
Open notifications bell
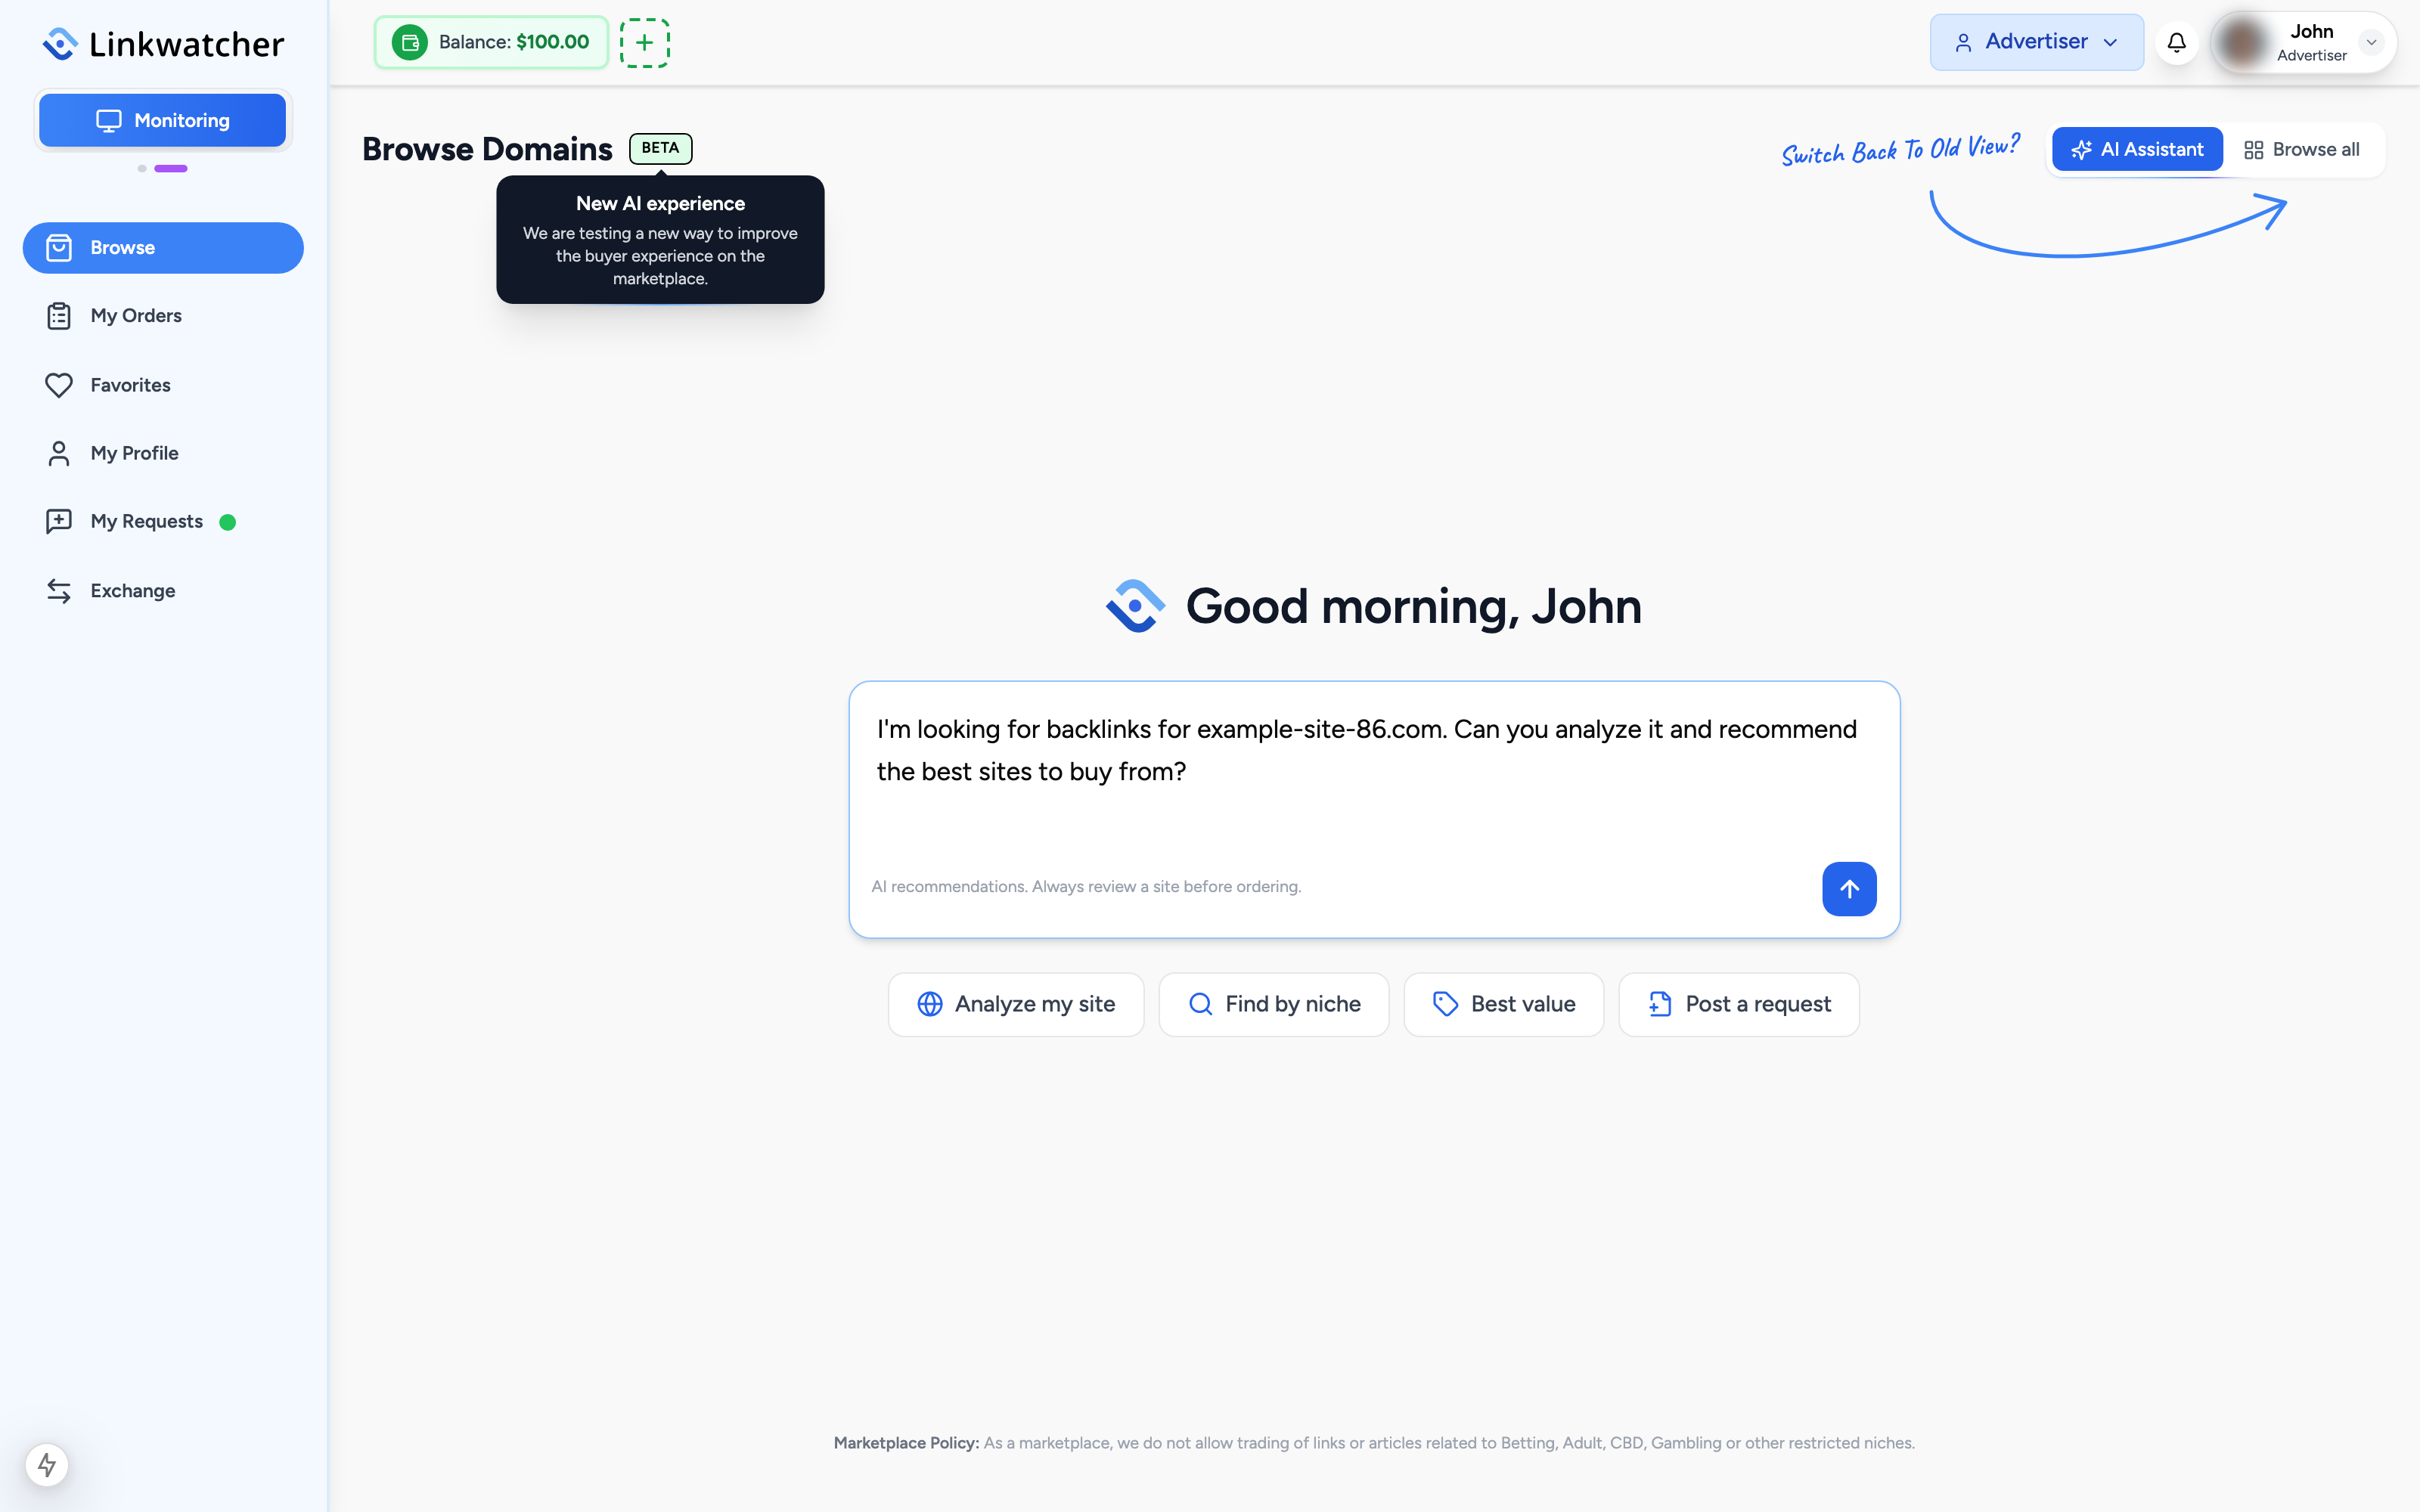(2177, 42)
